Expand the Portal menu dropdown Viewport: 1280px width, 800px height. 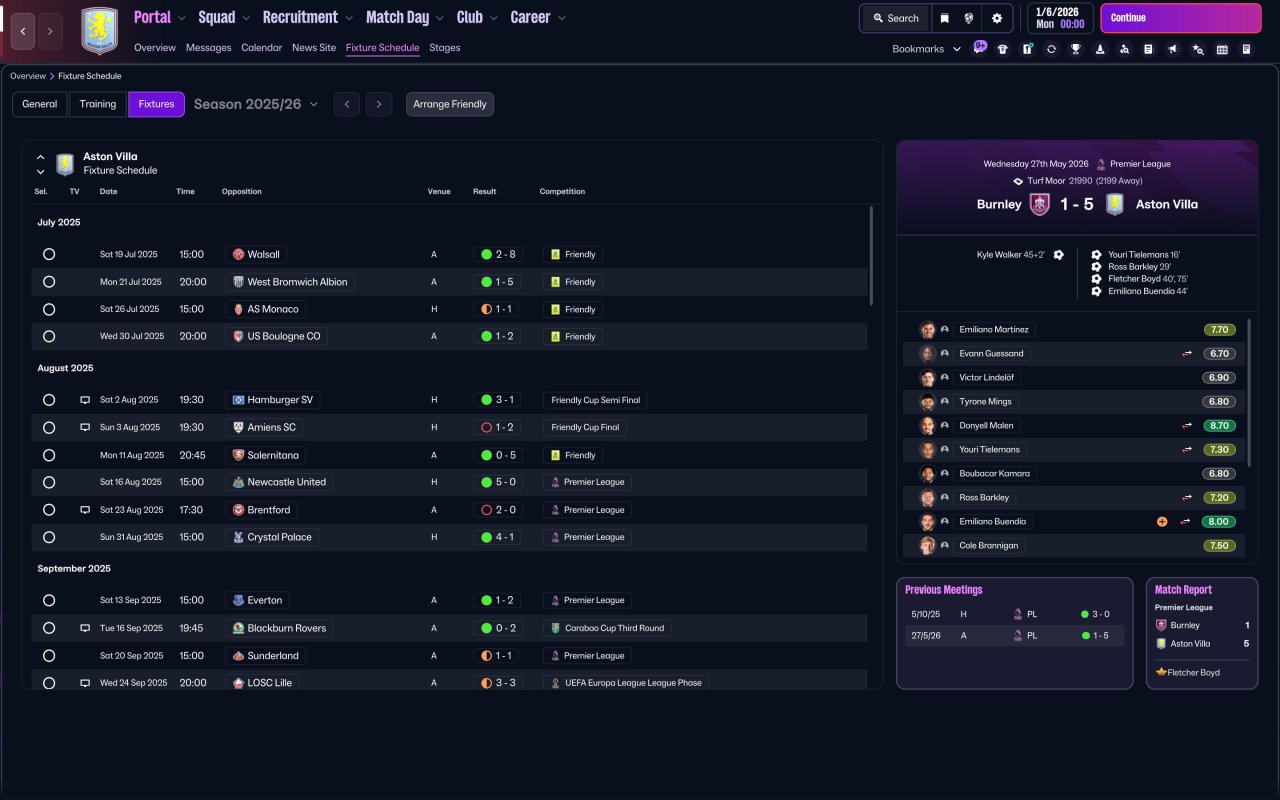coord(182,18)
